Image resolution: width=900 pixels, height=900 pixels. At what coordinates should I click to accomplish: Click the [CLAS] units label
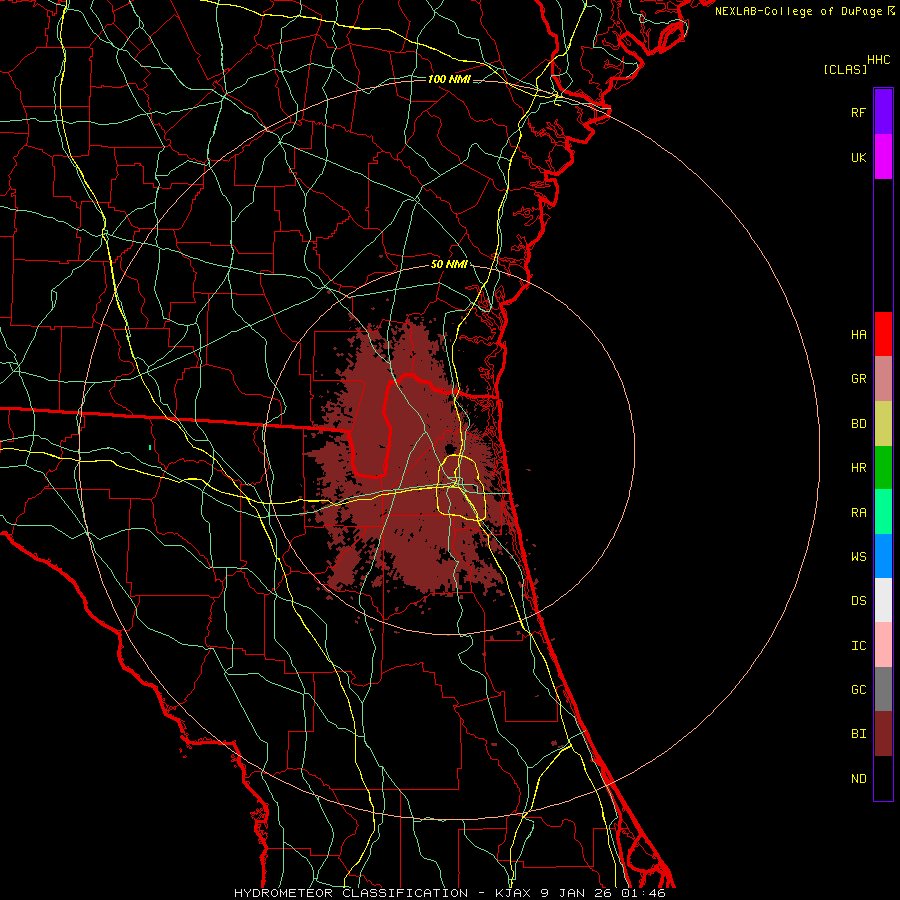point(845,69)
